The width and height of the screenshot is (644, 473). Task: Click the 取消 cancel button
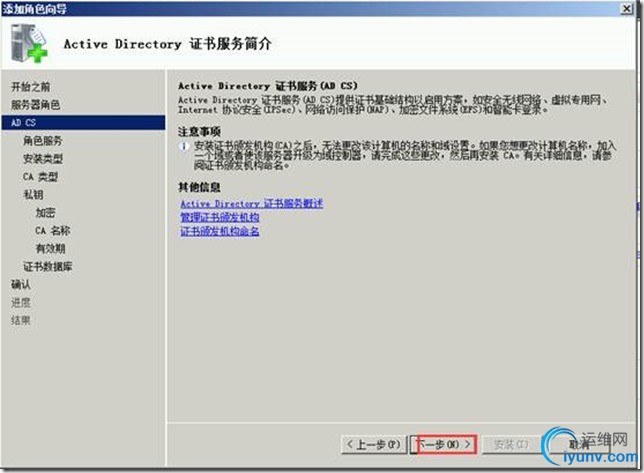coord(578,444)
